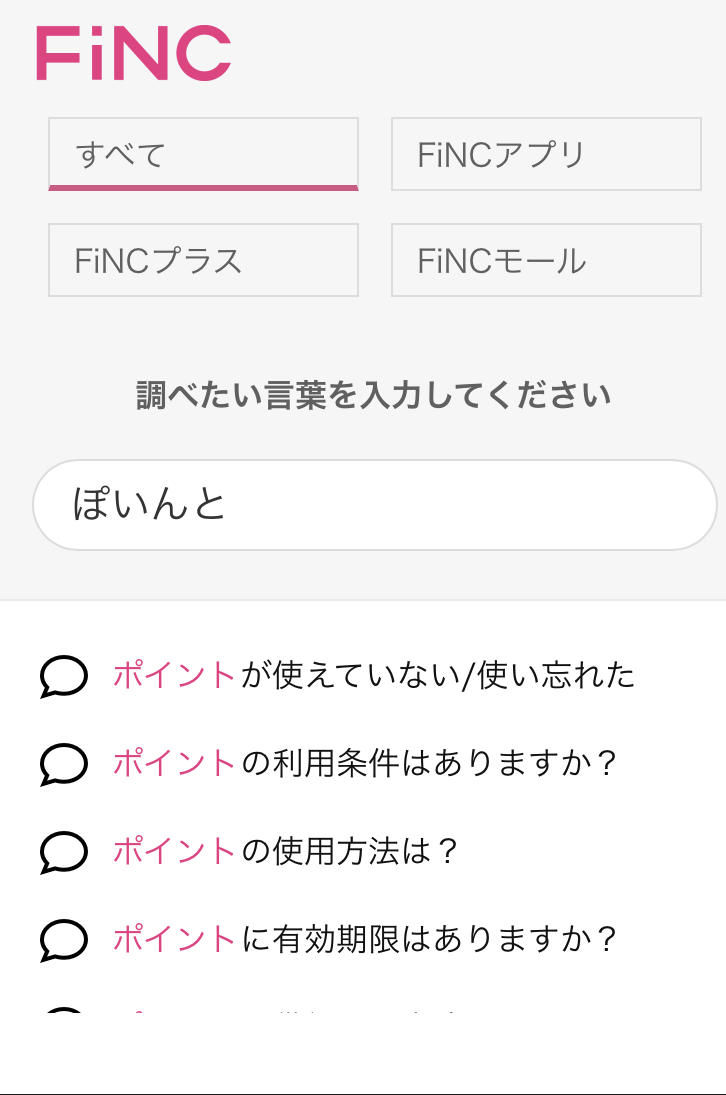The width and height of the screenshot is (726, 1095).
Task: Click pink ポイント keyword in the 有効期限 question
Action: pos(174,940)
